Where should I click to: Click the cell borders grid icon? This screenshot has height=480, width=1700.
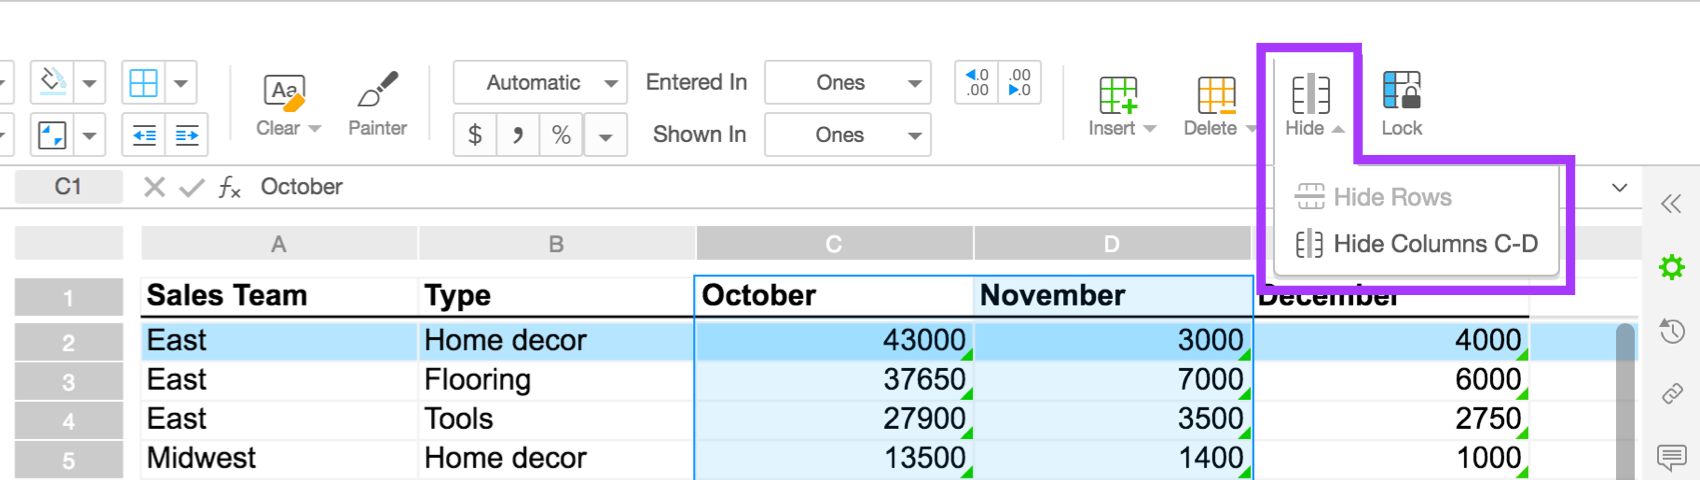pos(144,83)
